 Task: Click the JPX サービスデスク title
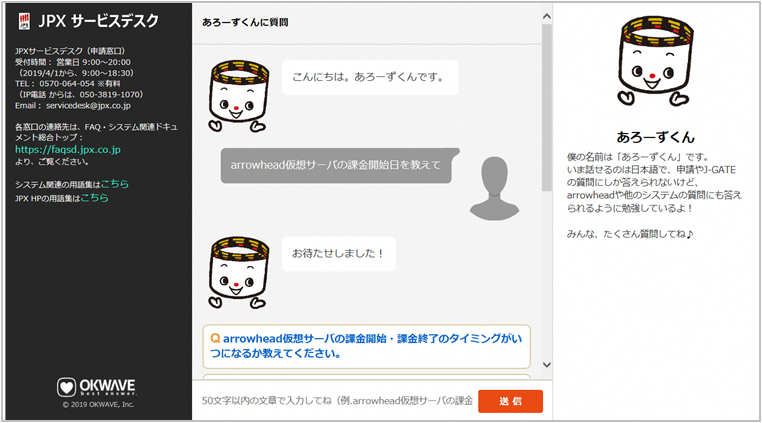click(99, 21)
